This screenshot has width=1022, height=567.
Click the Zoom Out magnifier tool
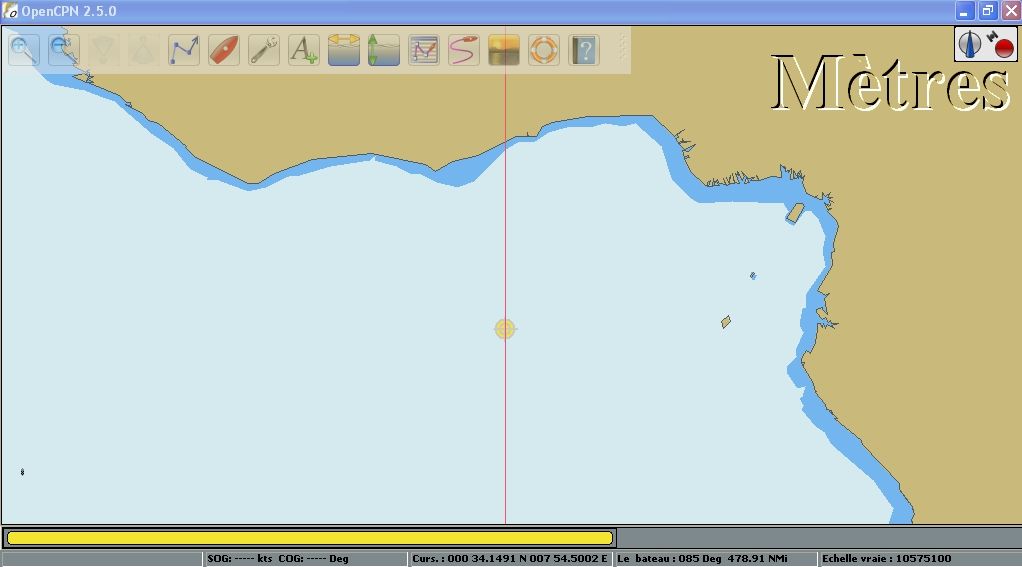pos(64,49)
